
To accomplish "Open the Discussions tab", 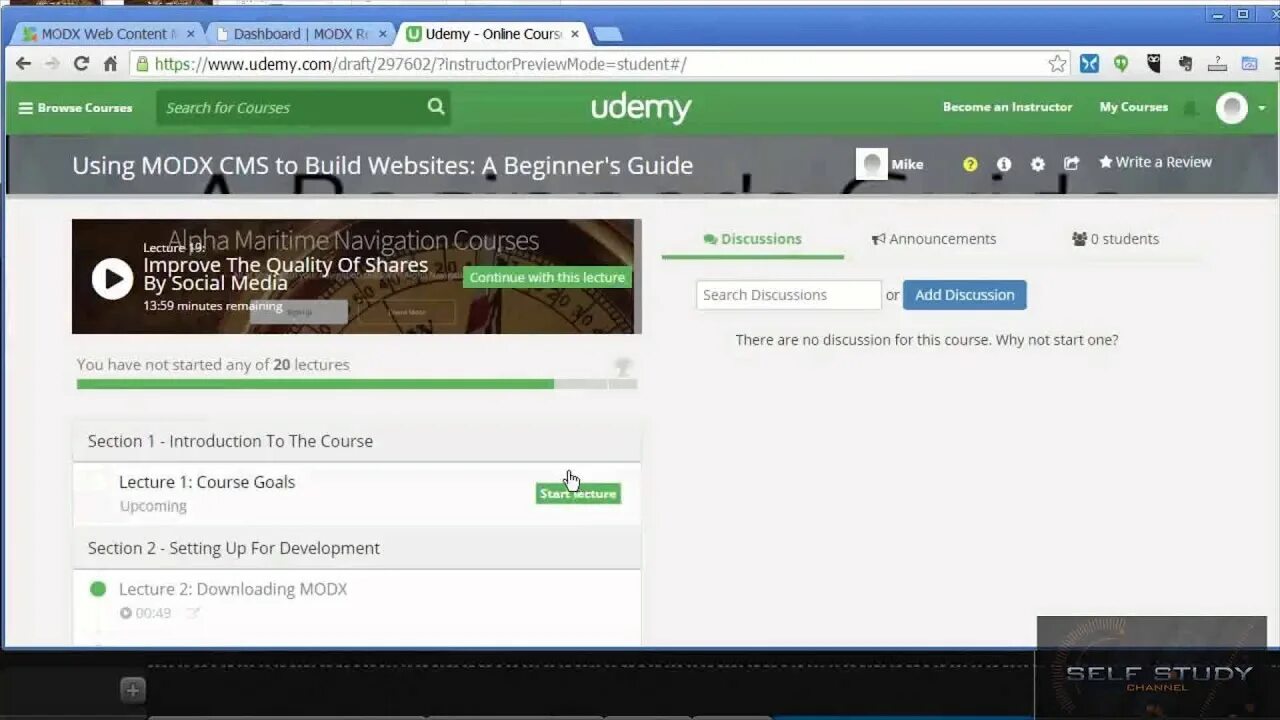I will click(x=753, y=239).
